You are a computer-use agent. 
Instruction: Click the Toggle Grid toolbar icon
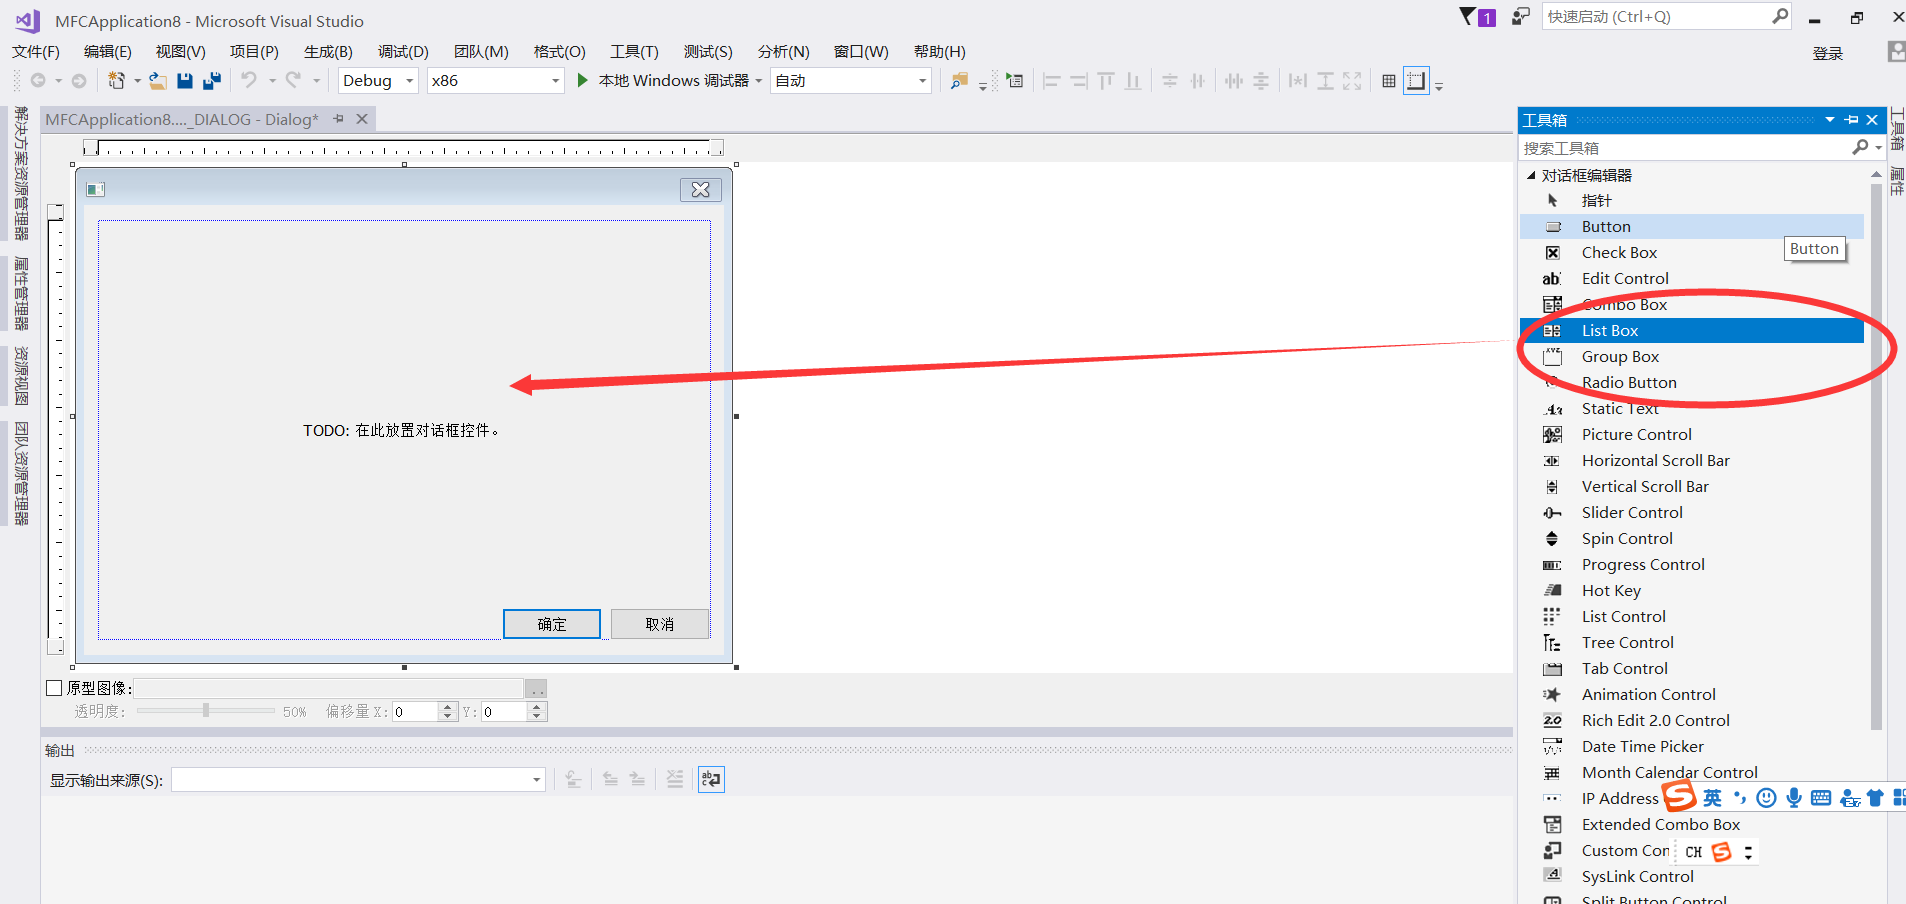tap(1389, 81)
